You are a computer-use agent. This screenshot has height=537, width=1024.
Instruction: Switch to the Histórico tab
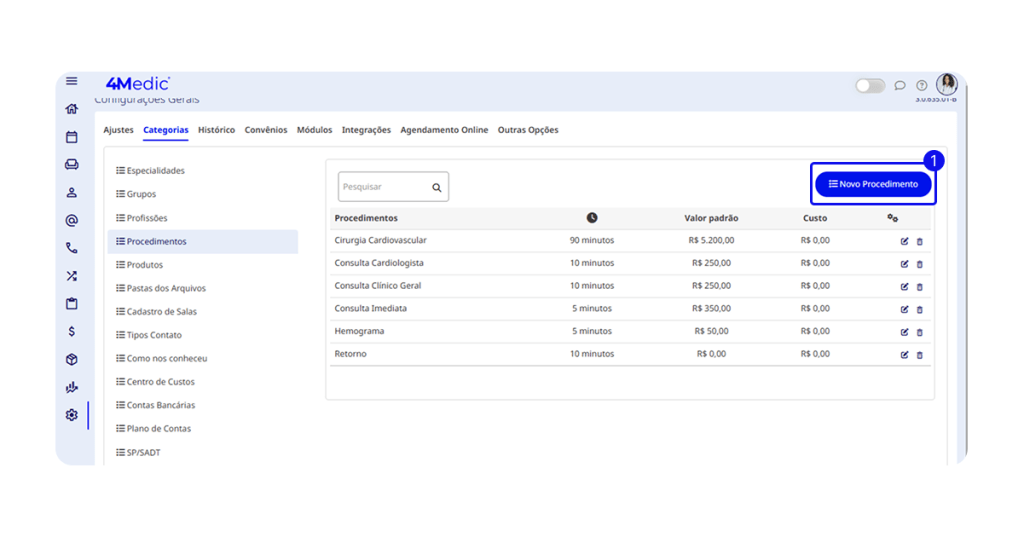pos(216,130)
